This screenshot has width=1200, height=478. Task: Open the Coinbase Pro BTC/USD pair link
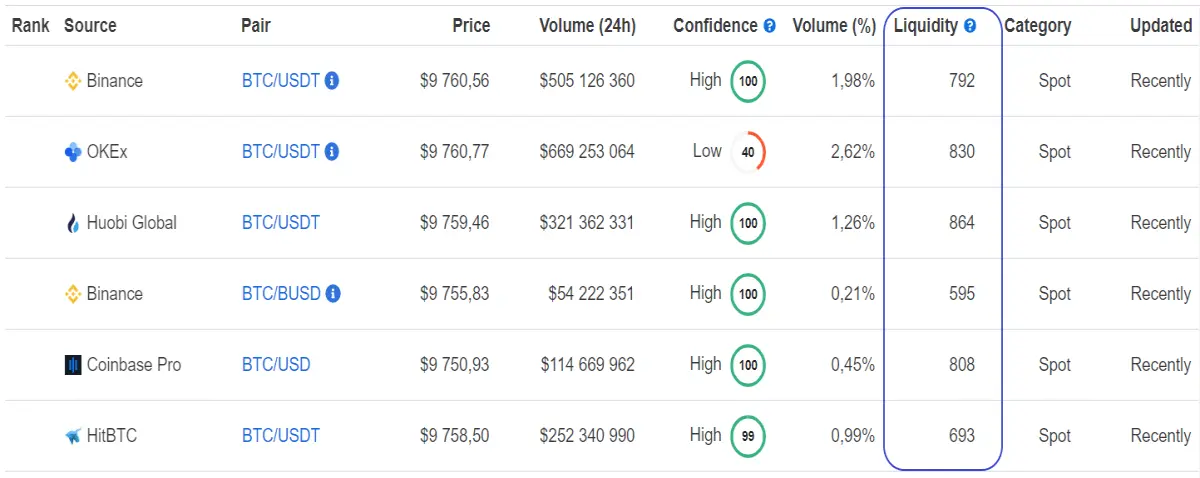coord(276,365)
